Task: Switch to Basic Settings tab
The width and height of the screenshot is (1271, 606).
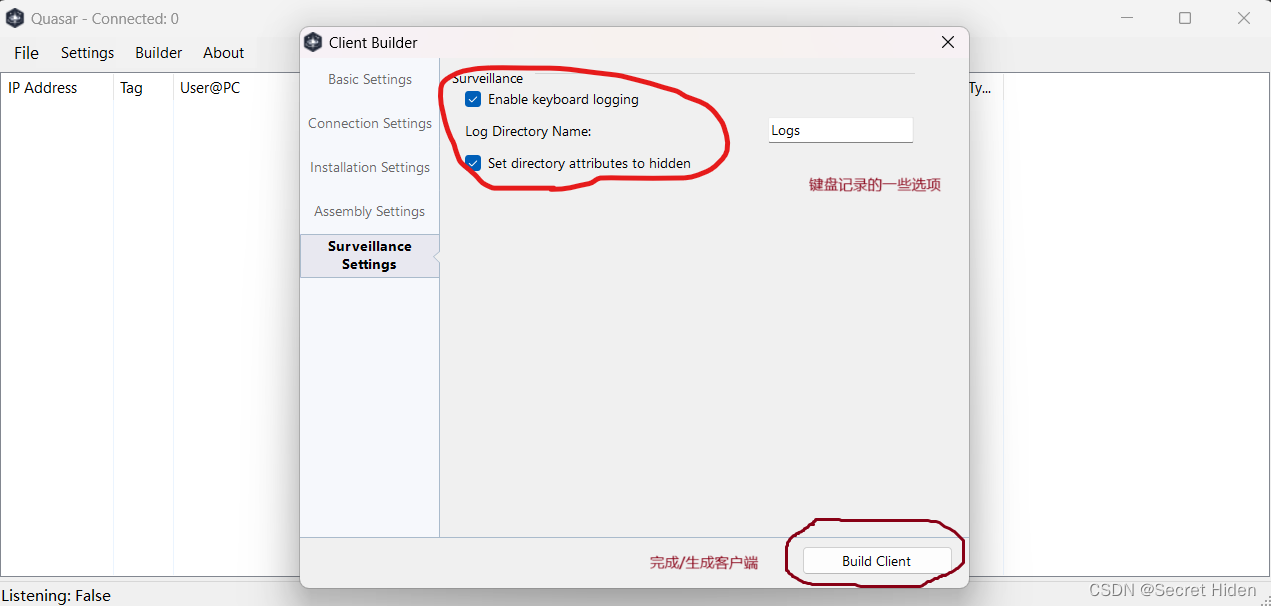Action: click(370, 79)
